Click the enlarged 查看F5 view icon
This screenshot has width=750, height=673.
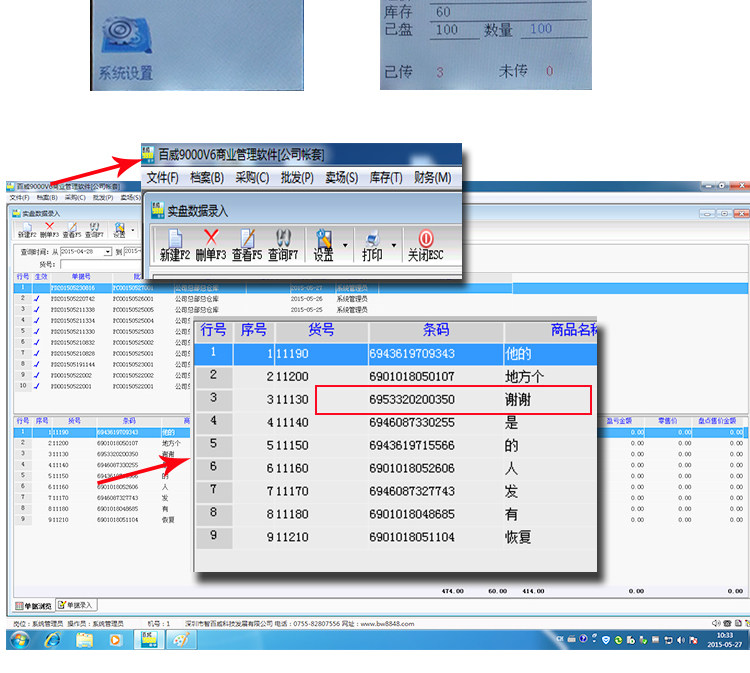pyautogui.click(x=247, y=238)
